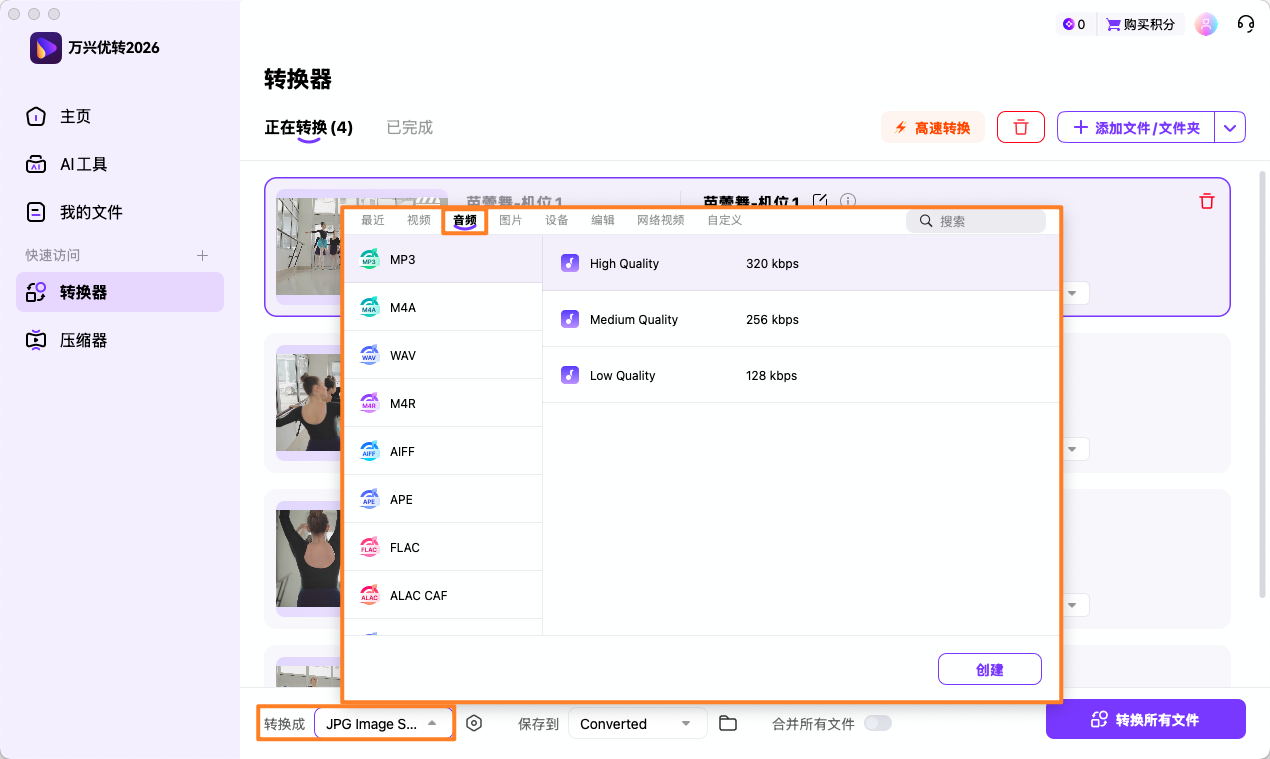This screenshot has height=759, width=1270.
Task: Switch to the 网络视频 tab
Action: [x=659, y=220]
